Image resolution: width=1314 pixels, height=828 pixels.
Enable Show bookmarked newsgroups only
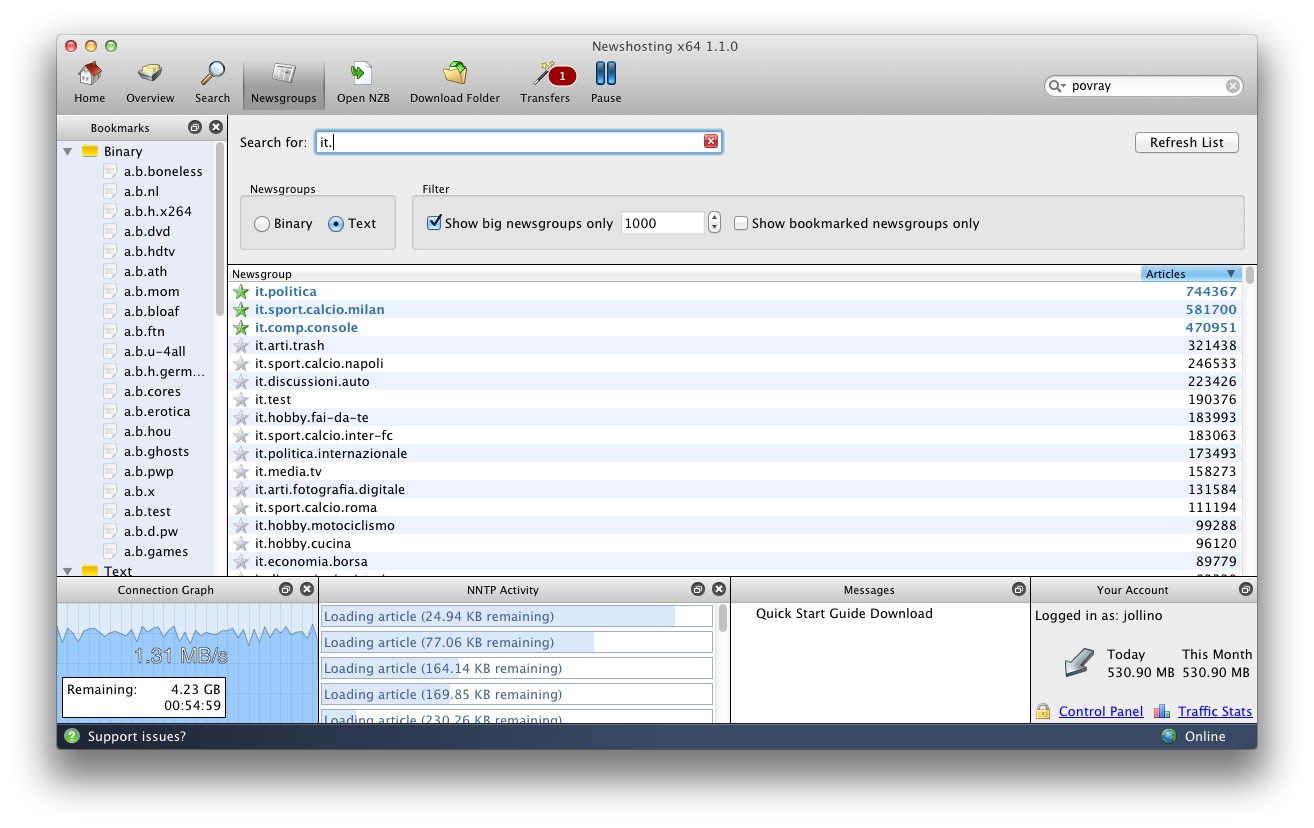(741, 223)
